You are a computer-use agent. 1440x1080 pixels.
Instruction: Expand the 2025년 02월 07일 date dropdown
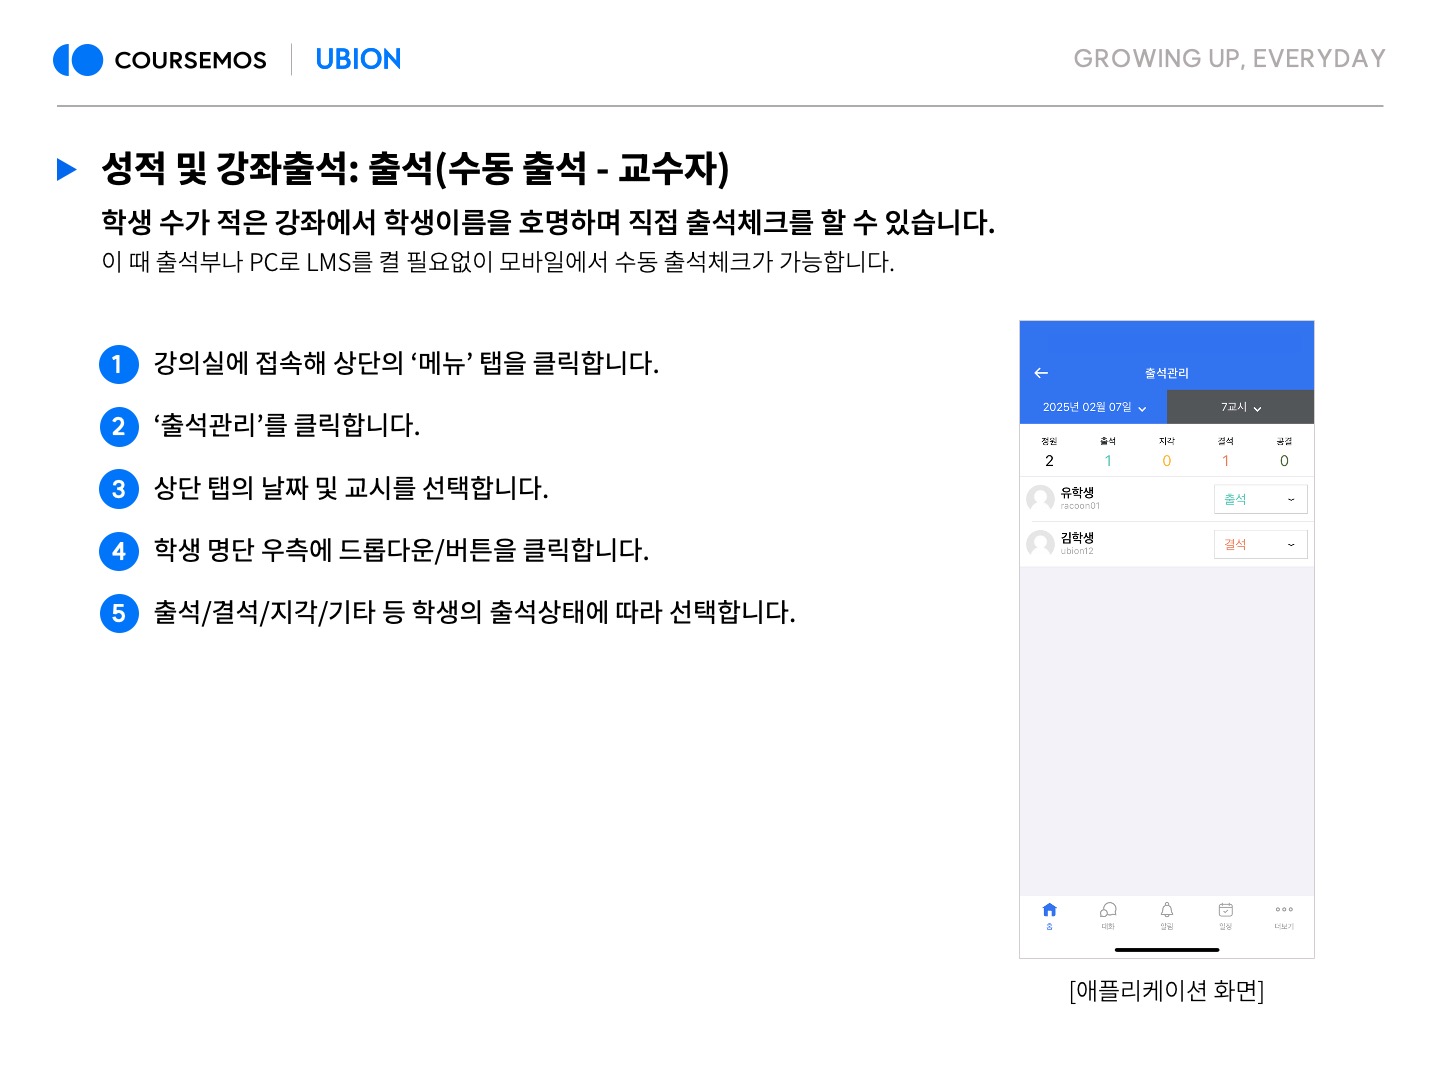tap(1094, 408)
